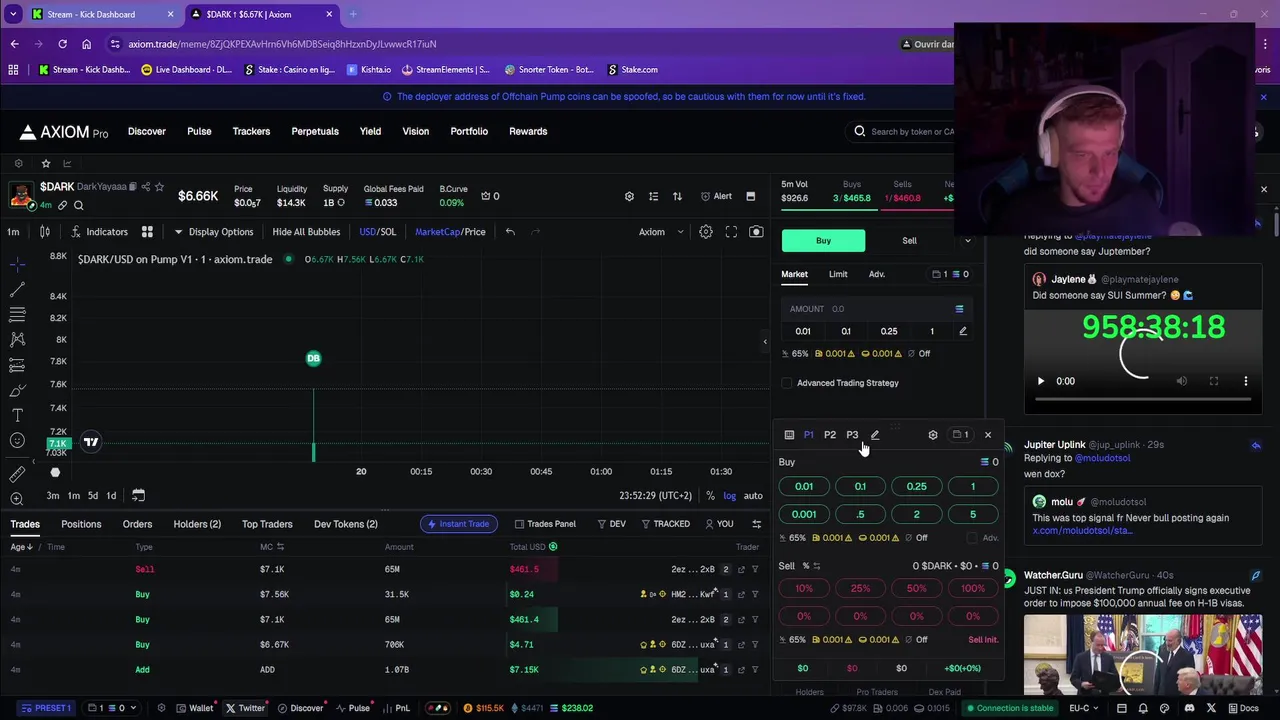
Task: Select the zoom in tool on chart
Action: point(17,498)
